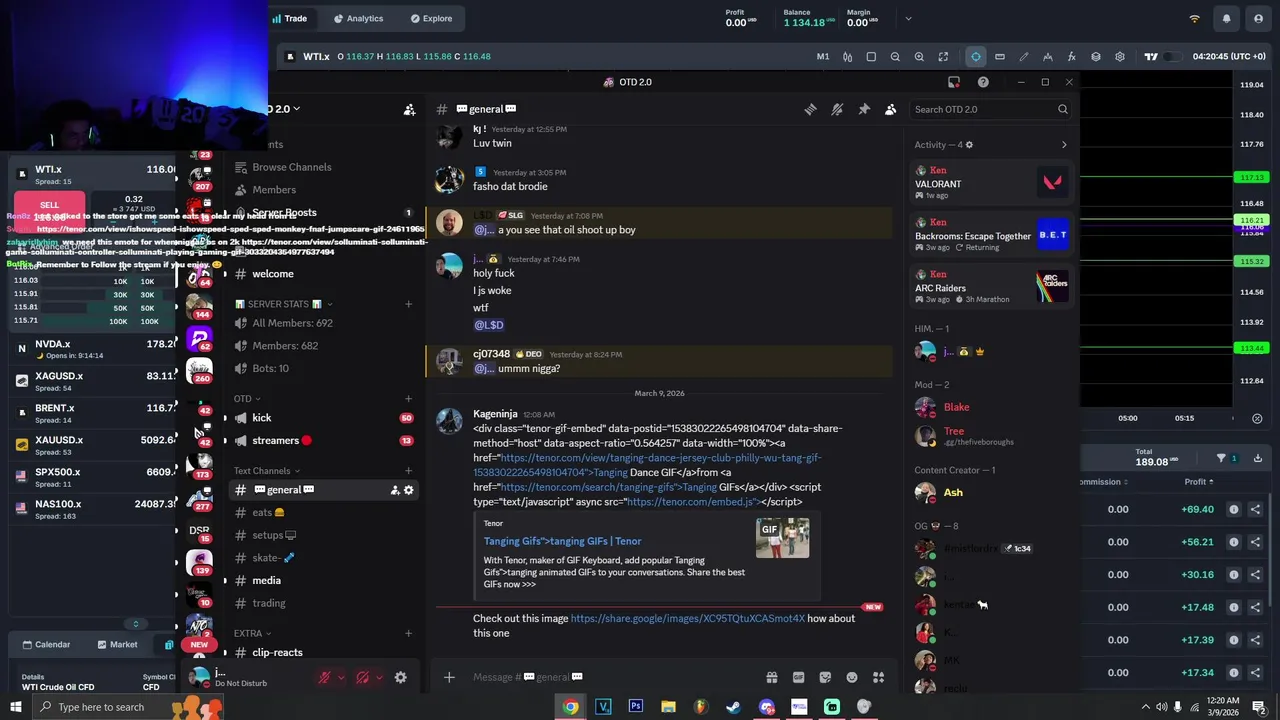
Task: Click the muted notification bell in Discord header
Action: pos(837,109)
